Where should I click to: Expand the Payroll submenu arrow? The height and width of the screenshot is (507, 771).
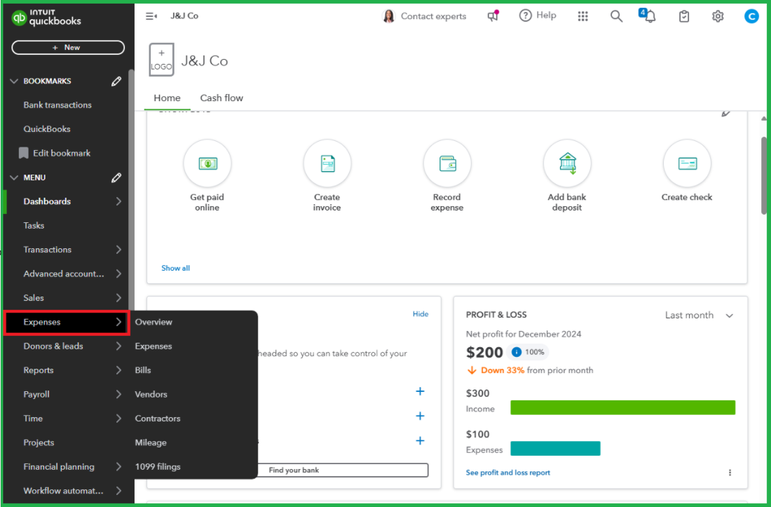click(x=119, y=394)
